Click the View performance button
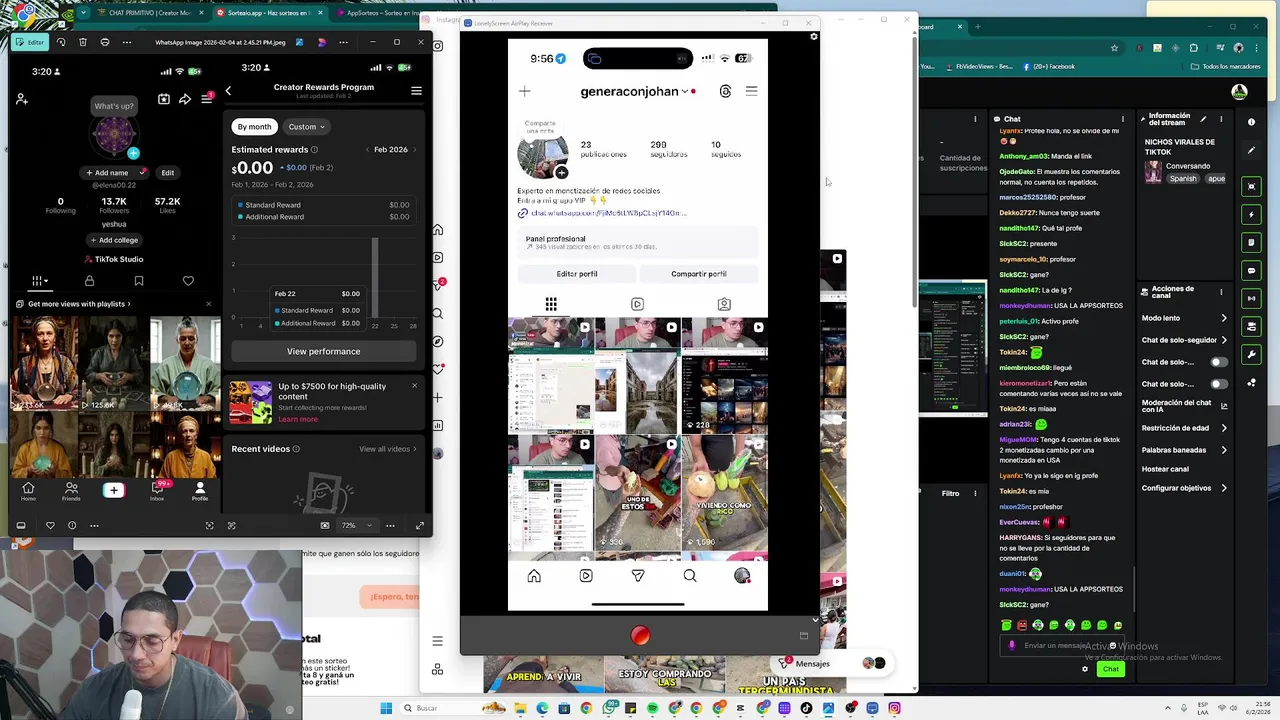1280x720 pixels. (x=324, y=351)
